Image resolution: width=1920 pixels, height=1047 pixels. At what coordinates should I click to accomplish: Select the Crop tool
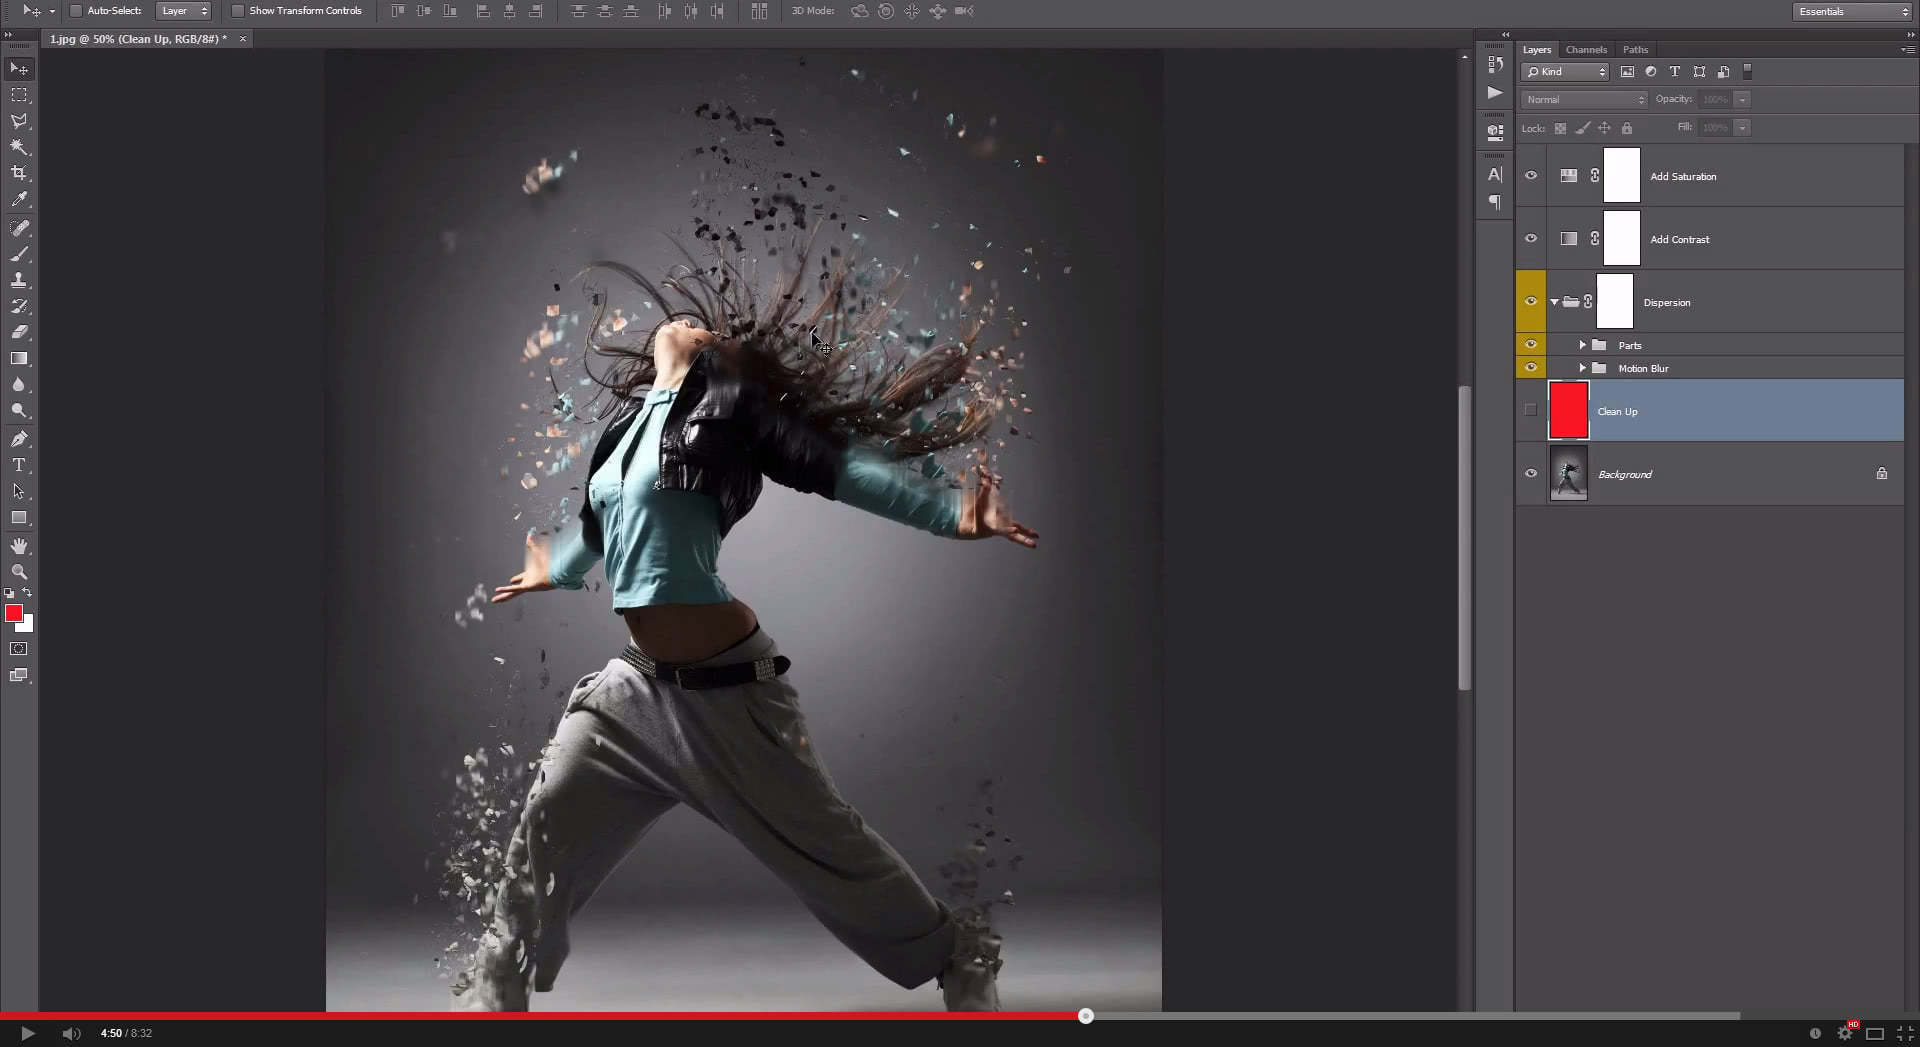19,173
